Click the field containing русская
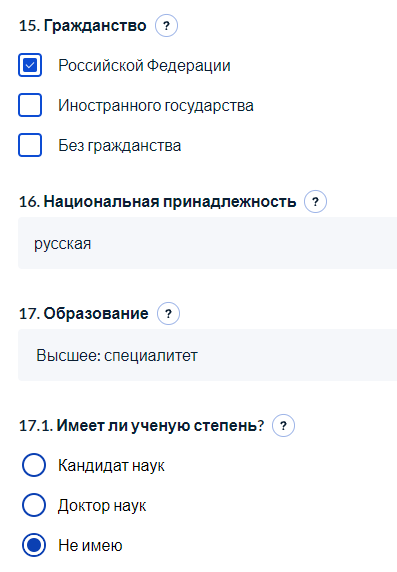397x572 pixels. (208, 243)
